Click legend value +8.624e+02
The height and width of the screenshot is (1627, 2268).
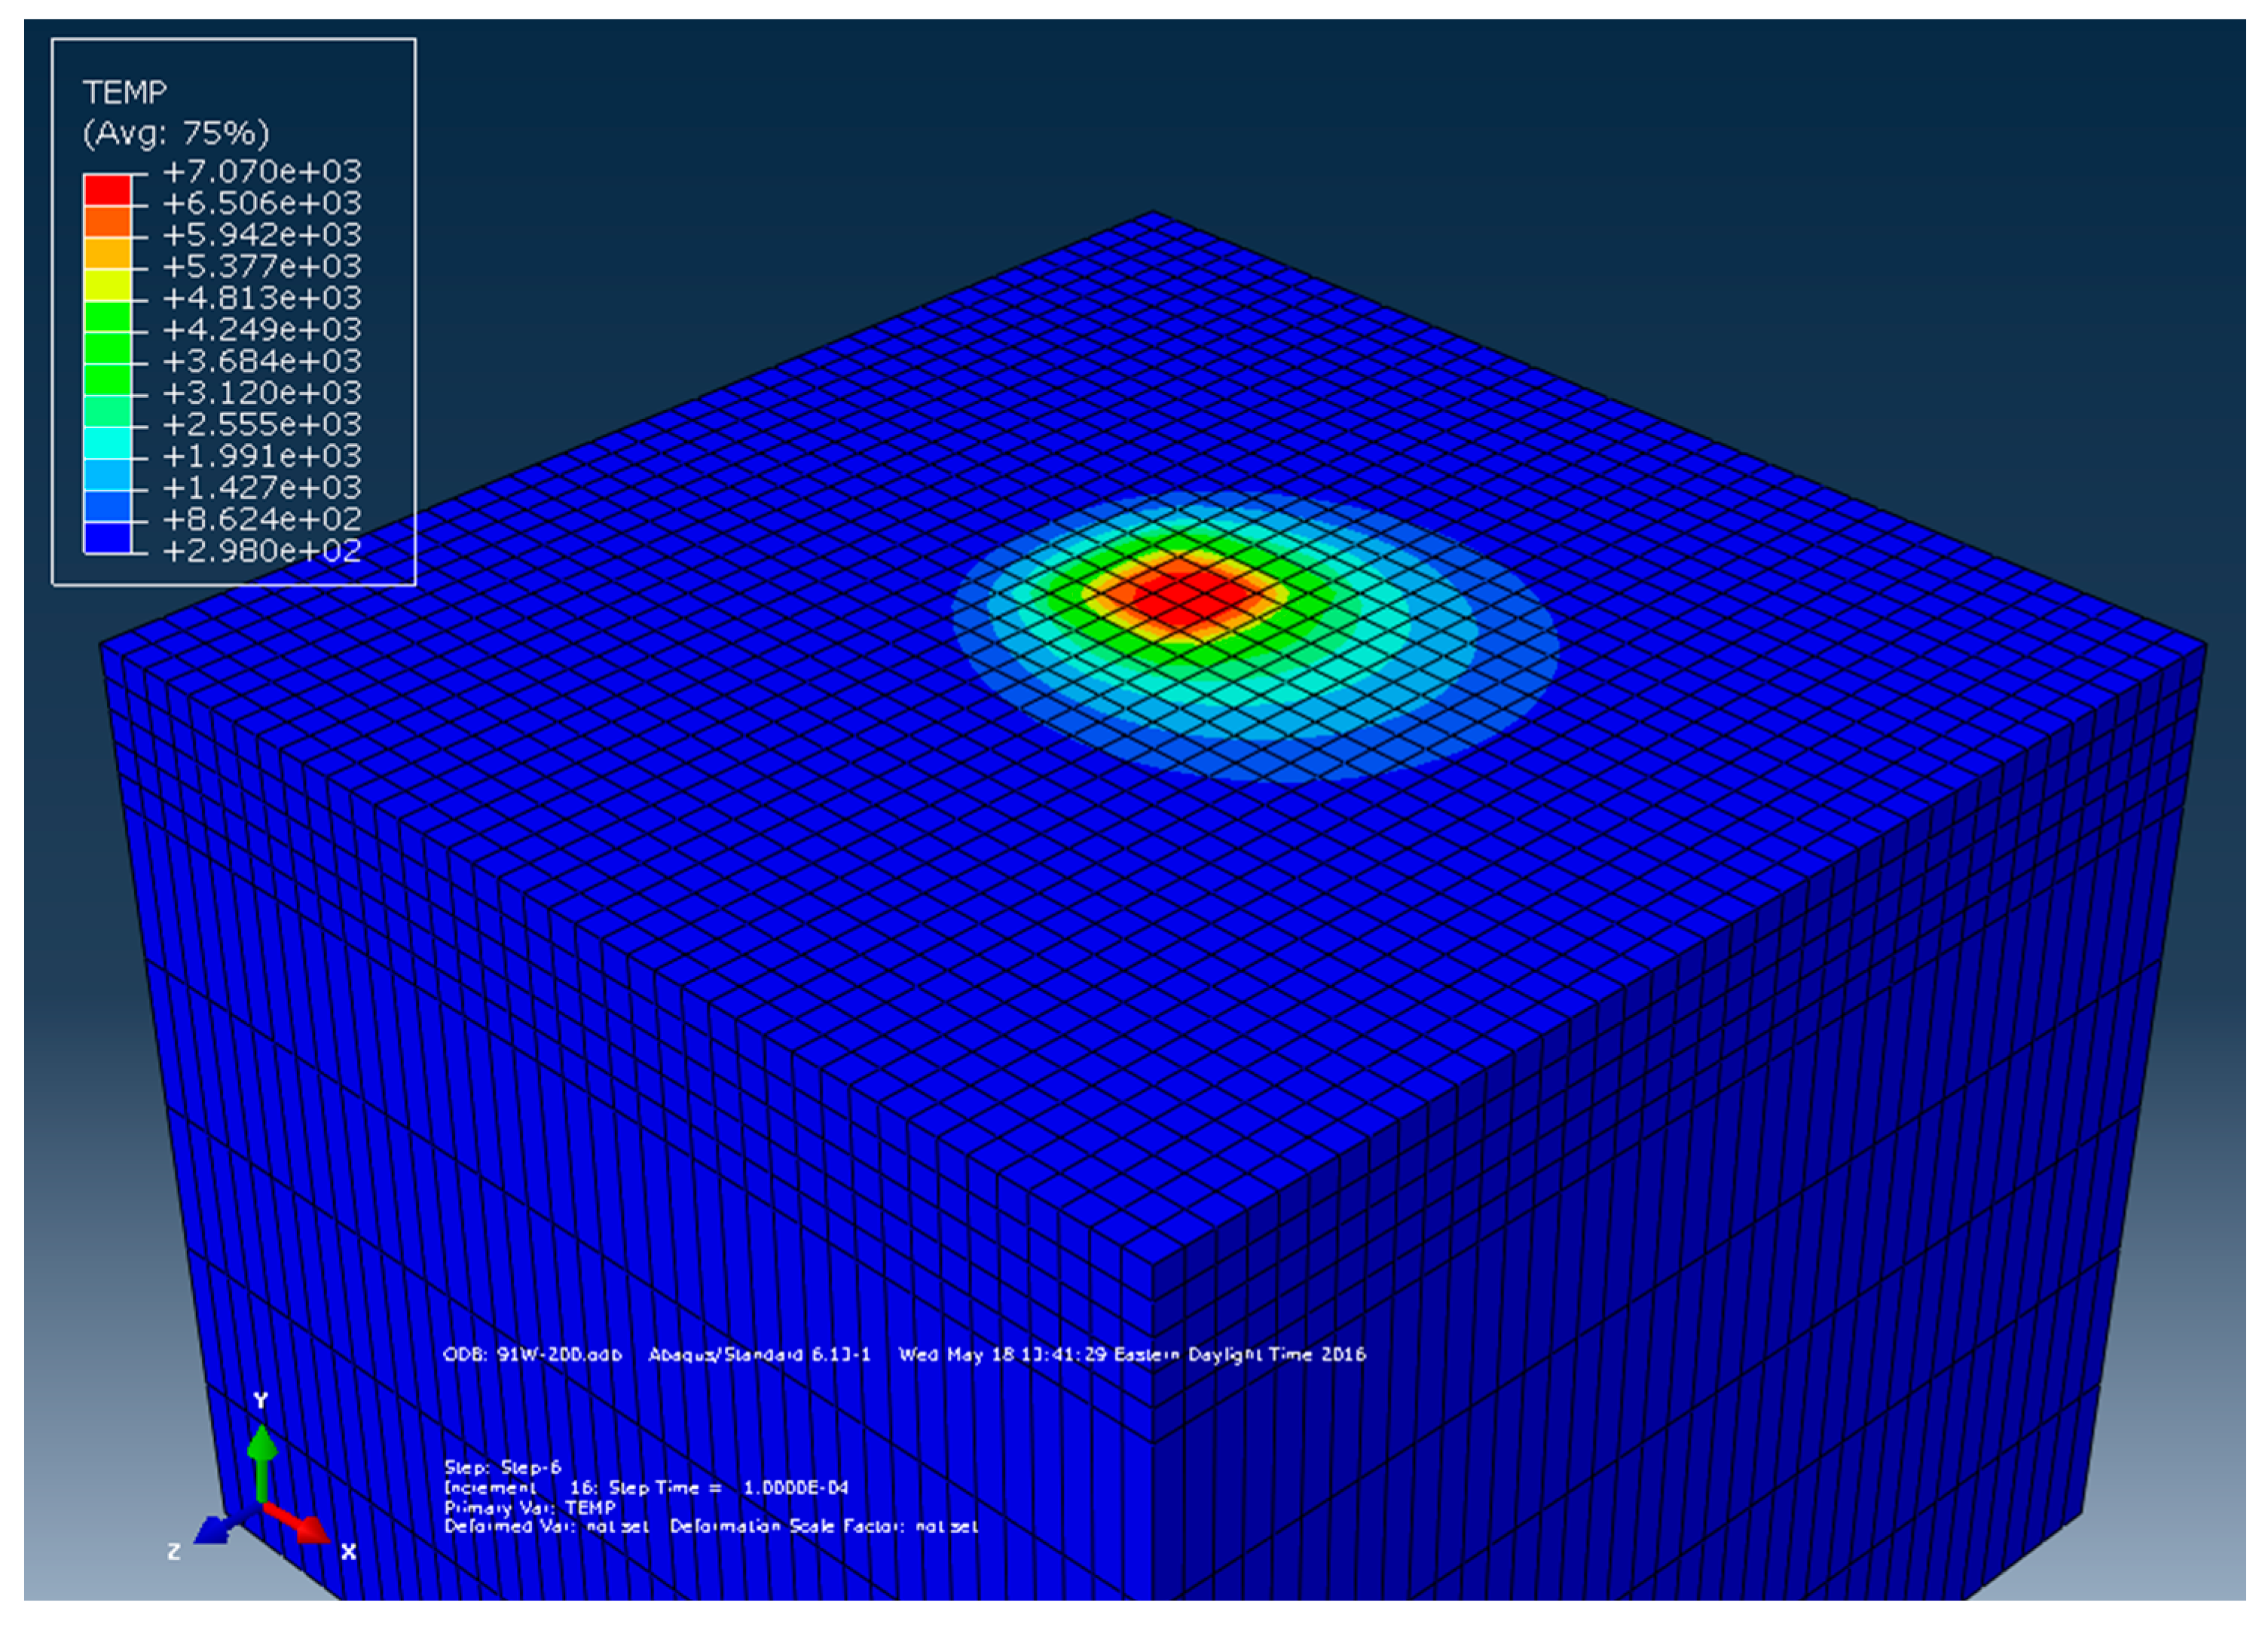click(262, 519)
